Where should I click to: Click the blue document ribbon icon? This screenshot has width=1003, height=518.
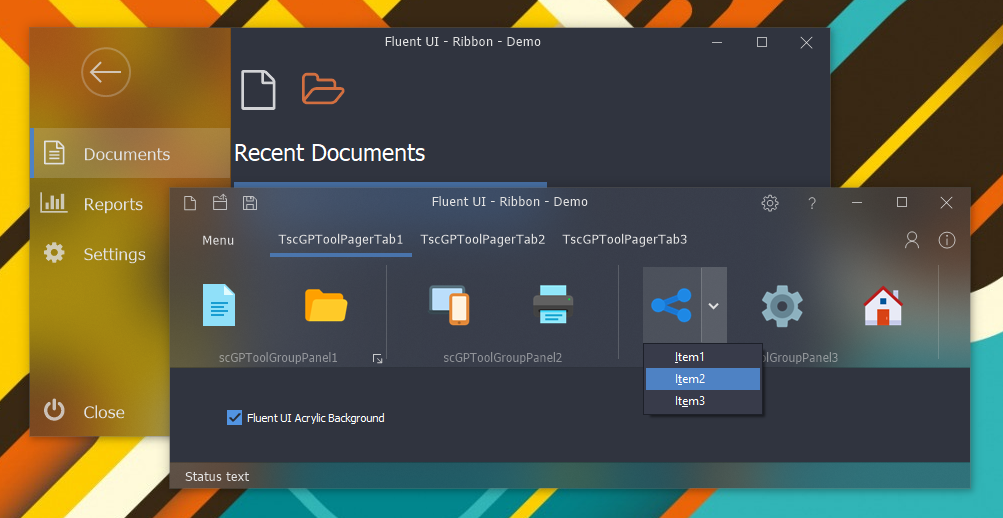pyautogui.click(x=219, y=305)
